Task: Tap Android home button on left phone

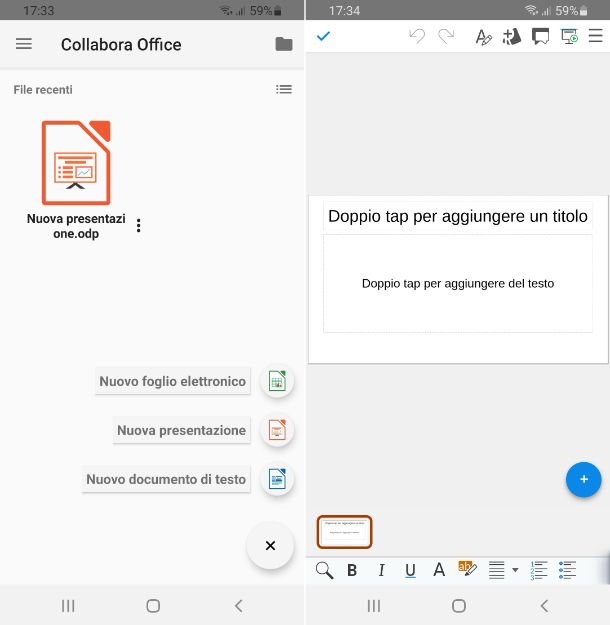Action: coord(153,606)
